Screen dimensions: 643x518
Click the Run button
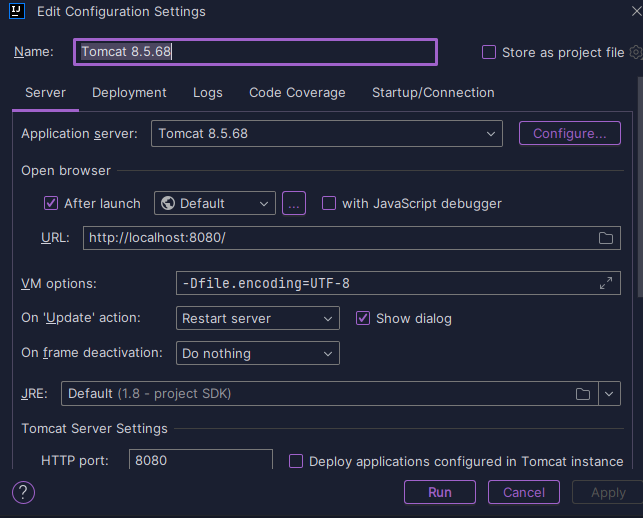click(440, 492)
